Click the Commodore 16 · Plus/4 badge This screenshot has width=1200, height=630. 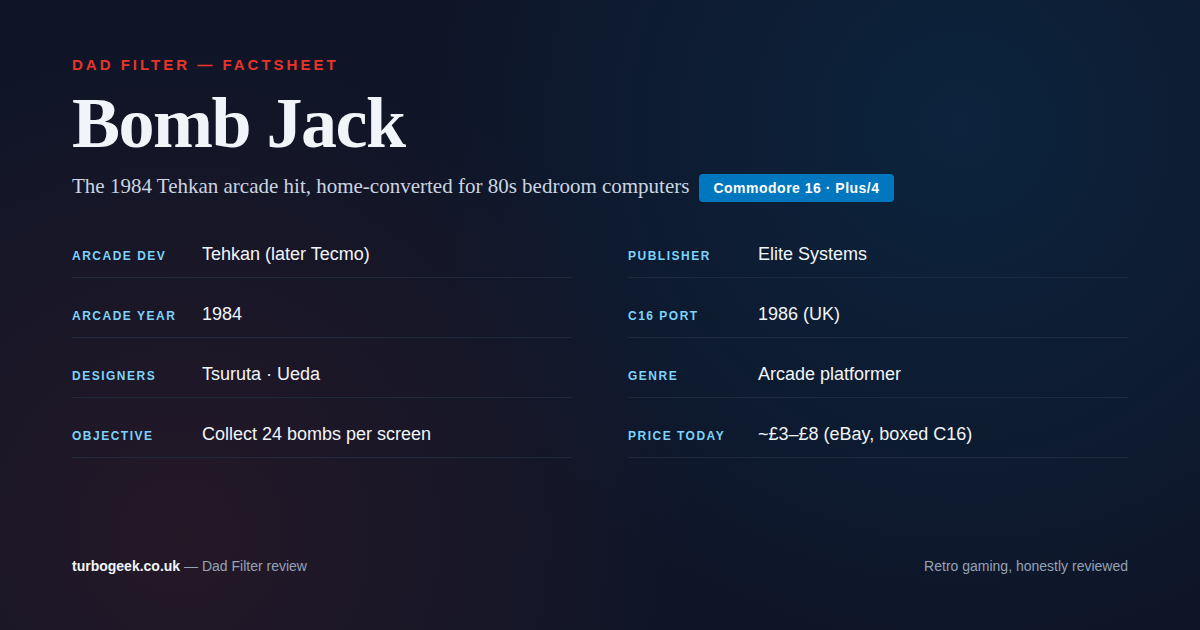click(796, 187)
